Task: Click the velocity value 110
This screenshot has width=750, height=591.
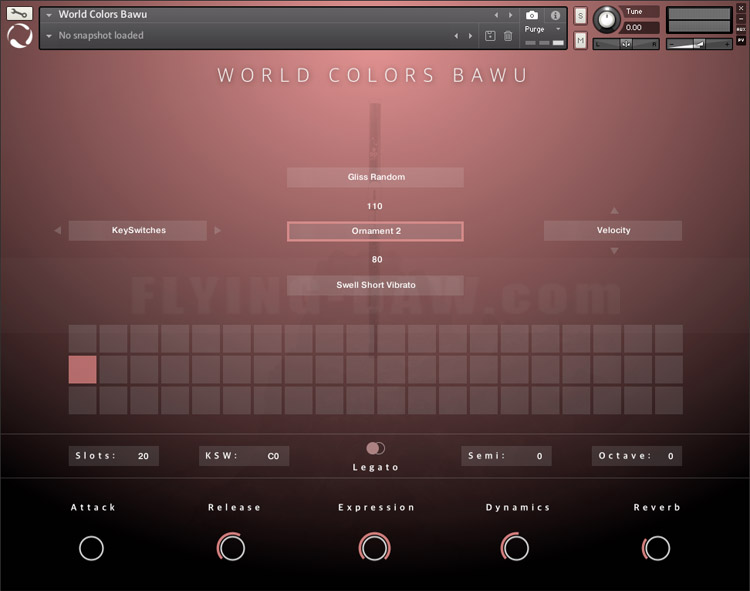Action: coord(375,206)
